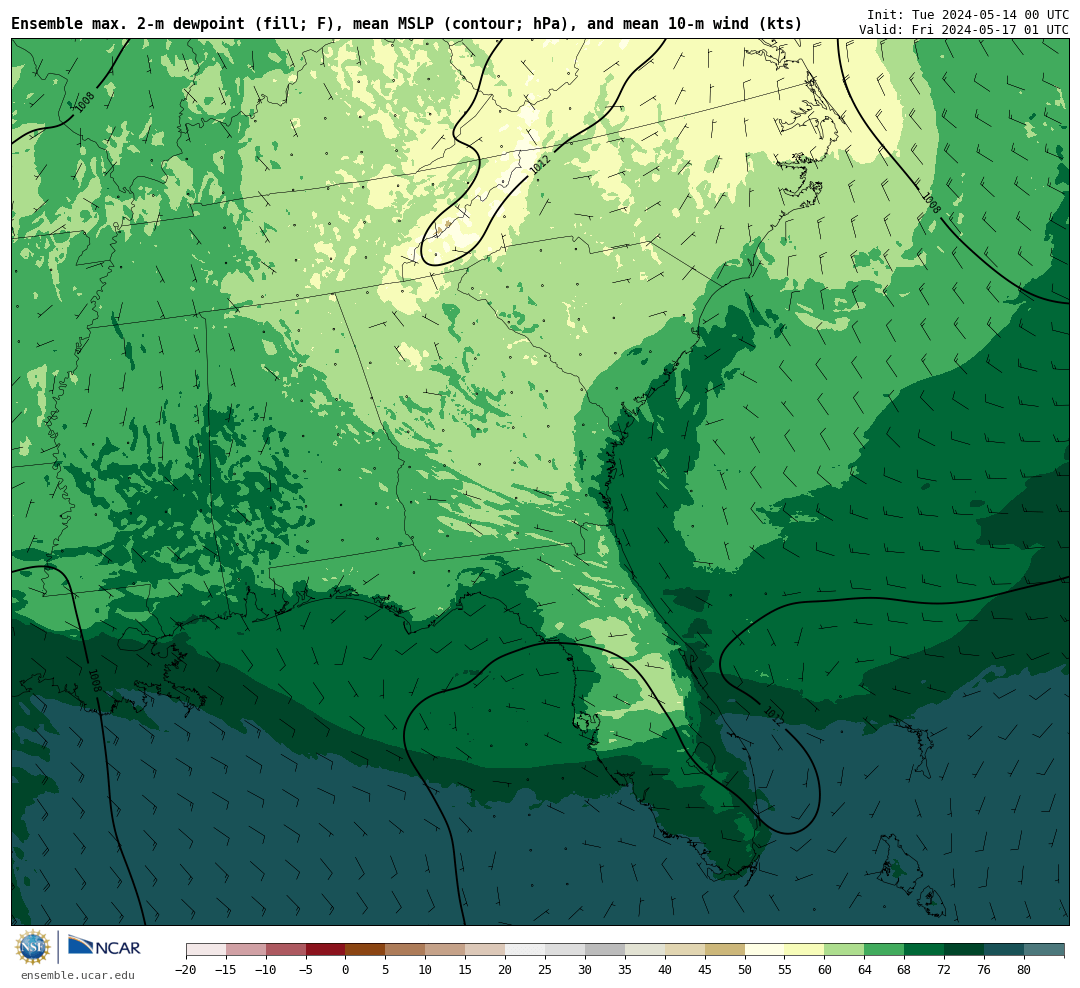This screenshot has width=1080, height=988.
Task: Click the Valid: Fri 2024-05-17 01 UTC text
Action: pyautogui.click(x=964, y=30)
